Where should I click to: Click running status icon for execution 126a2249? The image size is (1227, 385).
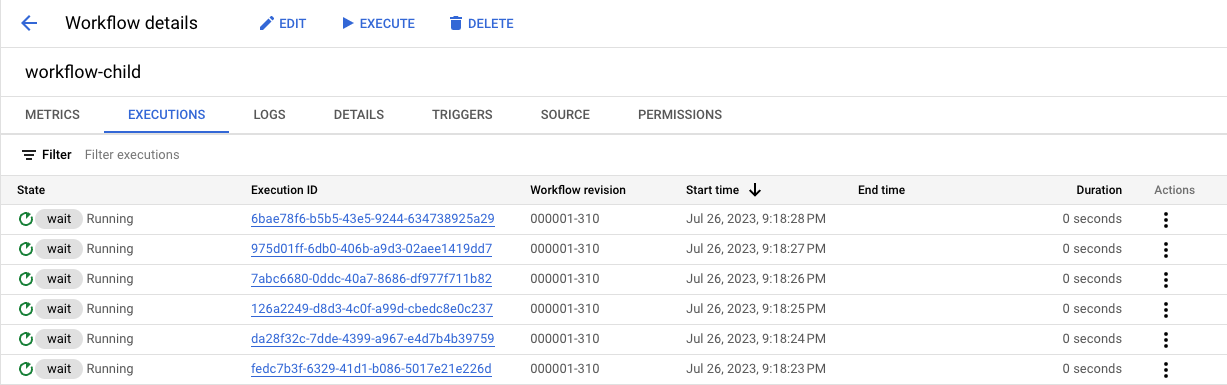coord(25,309)
